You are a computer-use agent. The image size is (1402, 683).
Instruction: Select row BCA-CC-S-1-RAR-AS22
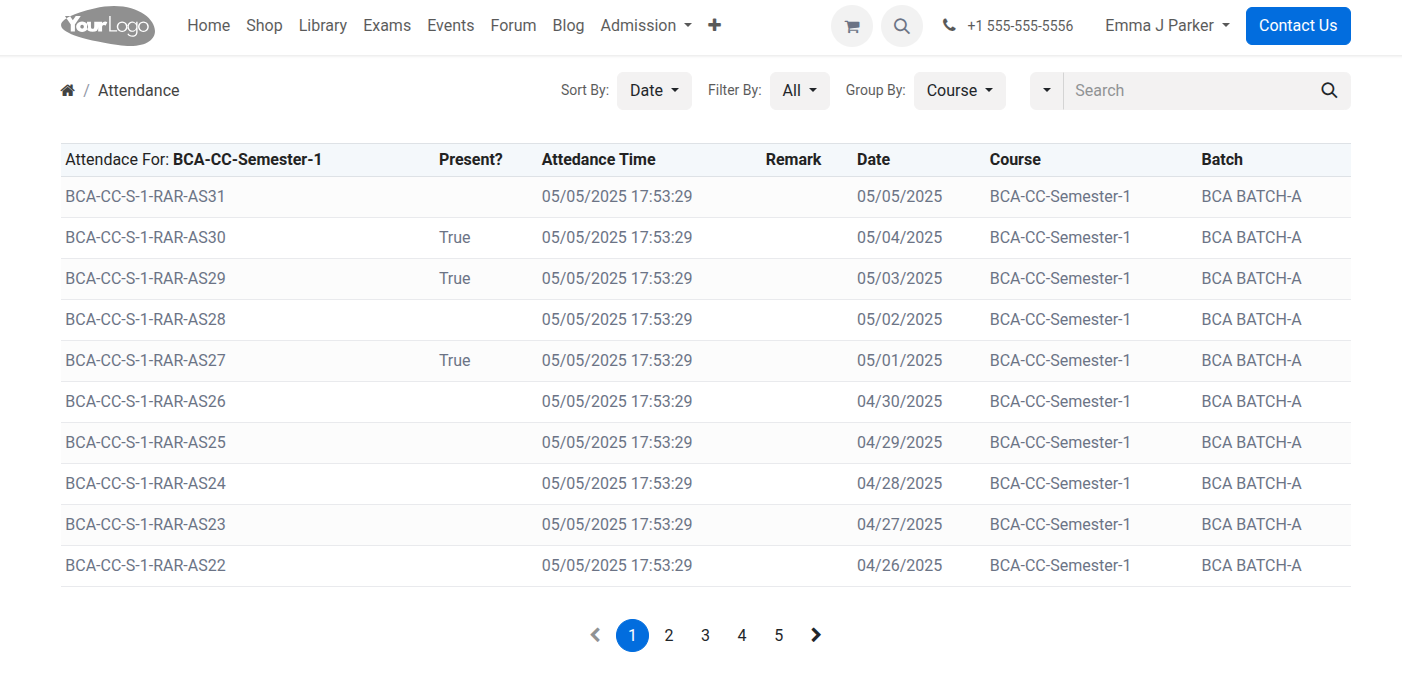pyautogui.click(x=706, y=566)
